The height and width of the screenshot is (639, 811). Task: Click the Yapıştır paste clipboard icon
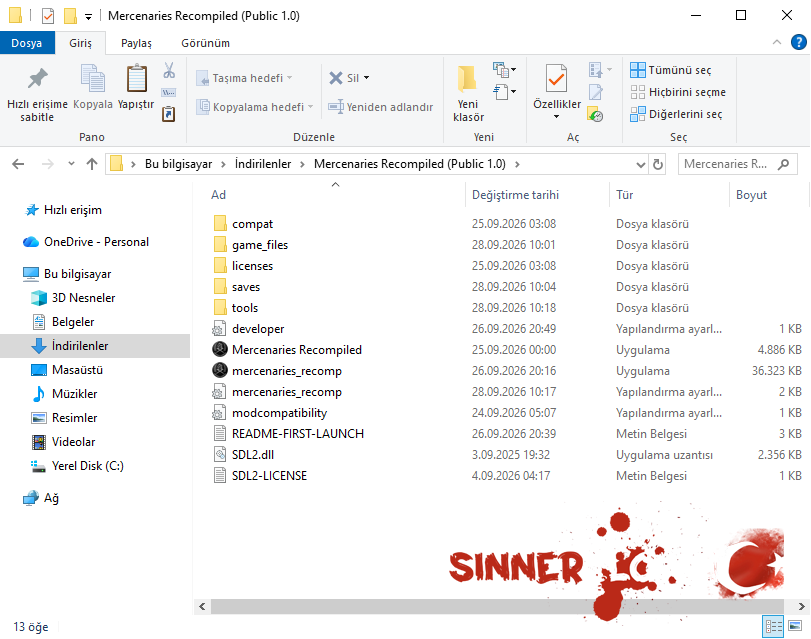pos(136,79)
